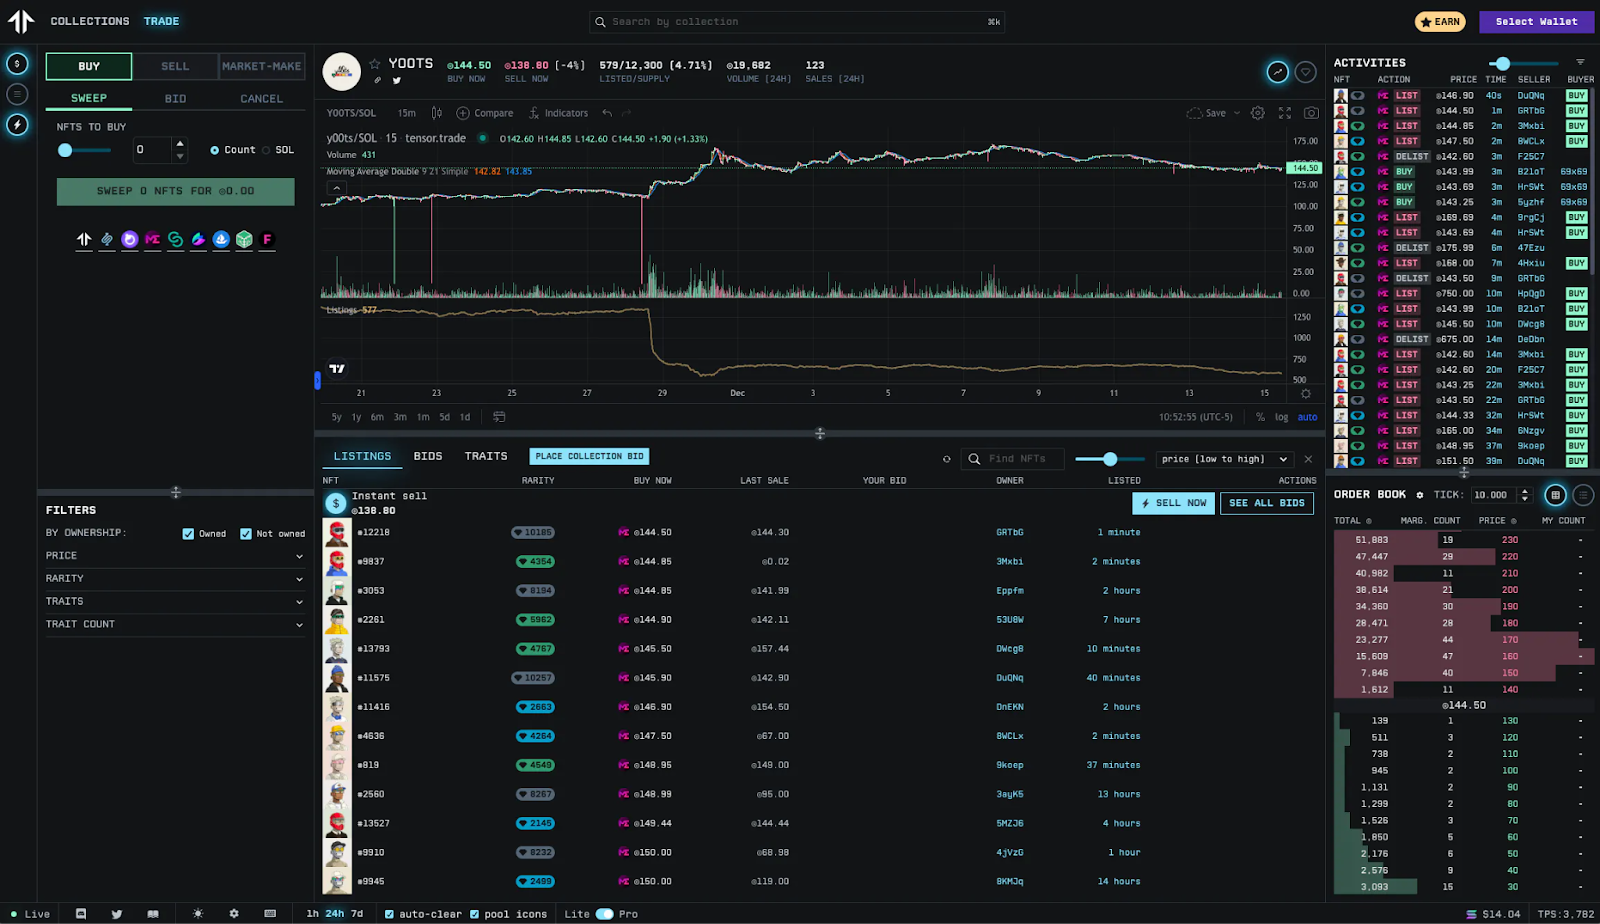
Task: Switch to the SELL tab
Action: [175, 66]
